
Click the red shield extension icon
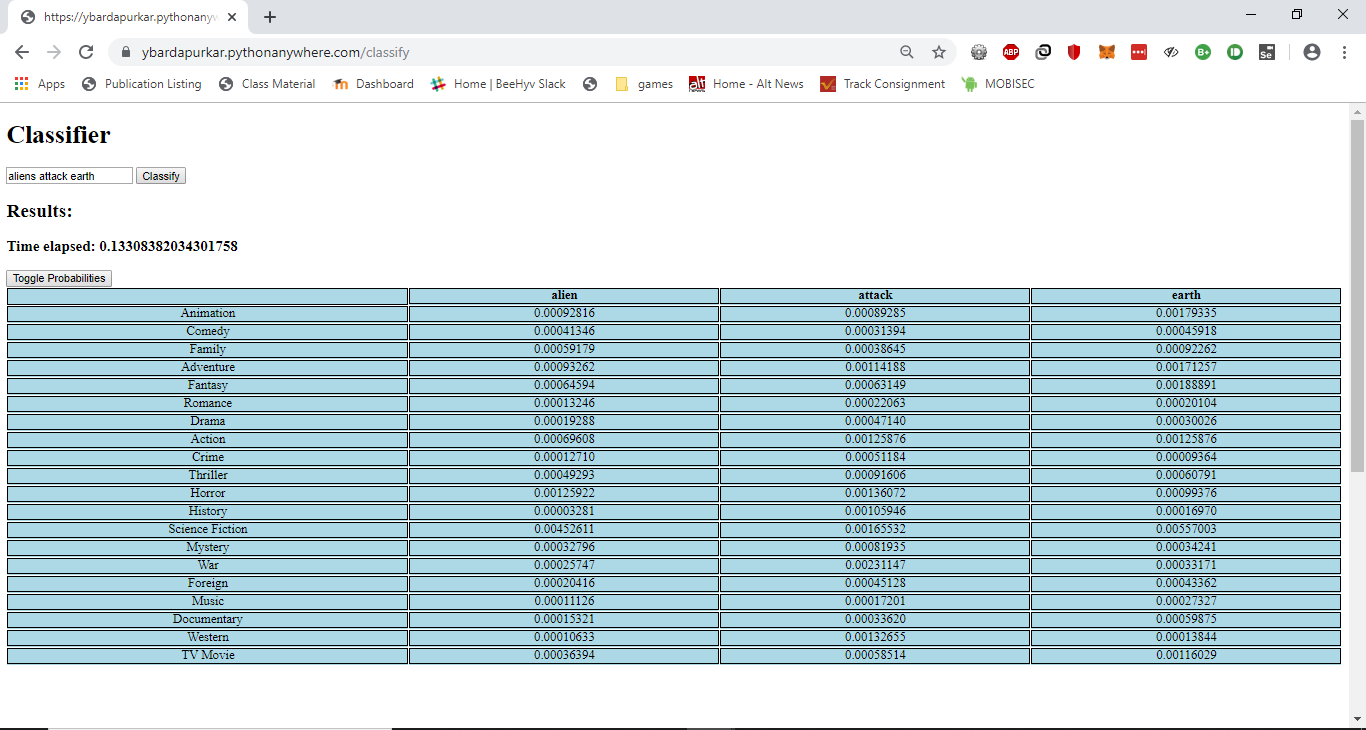coord(1074,52)
